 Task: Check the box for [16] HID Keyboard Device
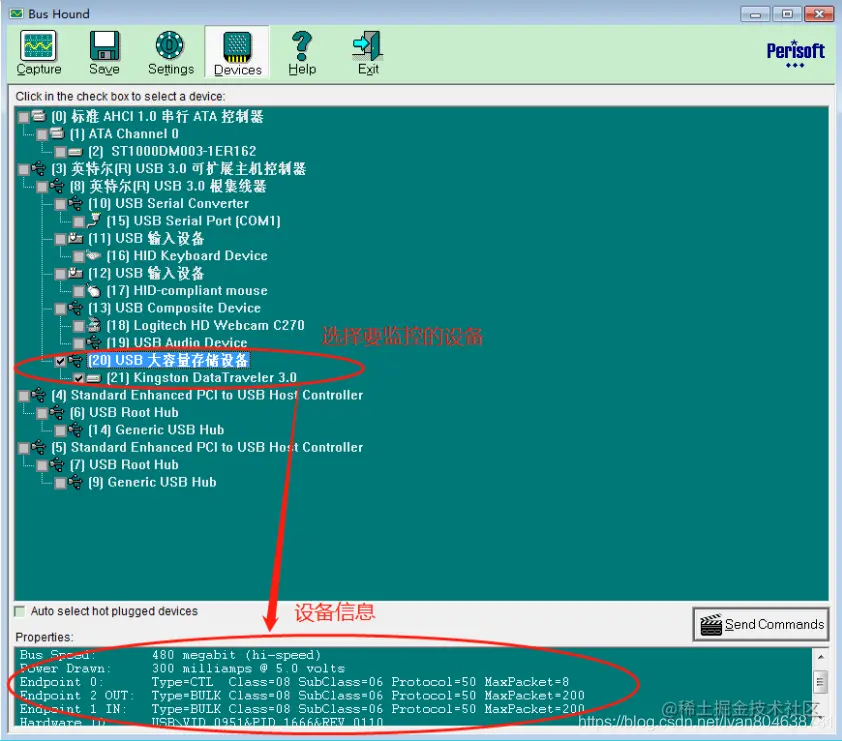coord(79,257)
